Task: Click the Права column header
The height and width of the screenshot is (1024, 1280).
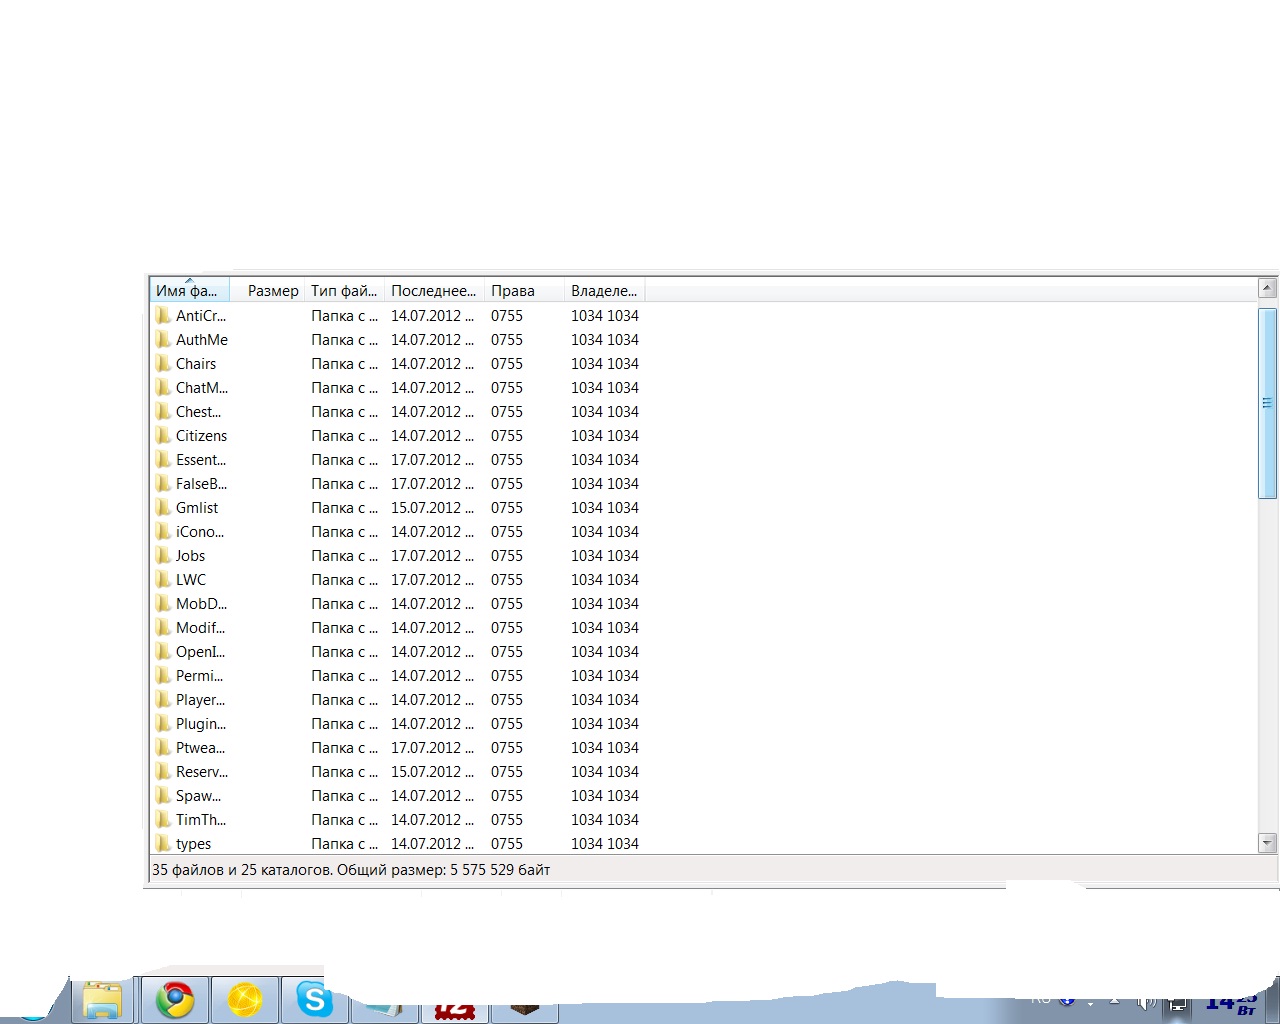Action: click(x=513, y=291)
